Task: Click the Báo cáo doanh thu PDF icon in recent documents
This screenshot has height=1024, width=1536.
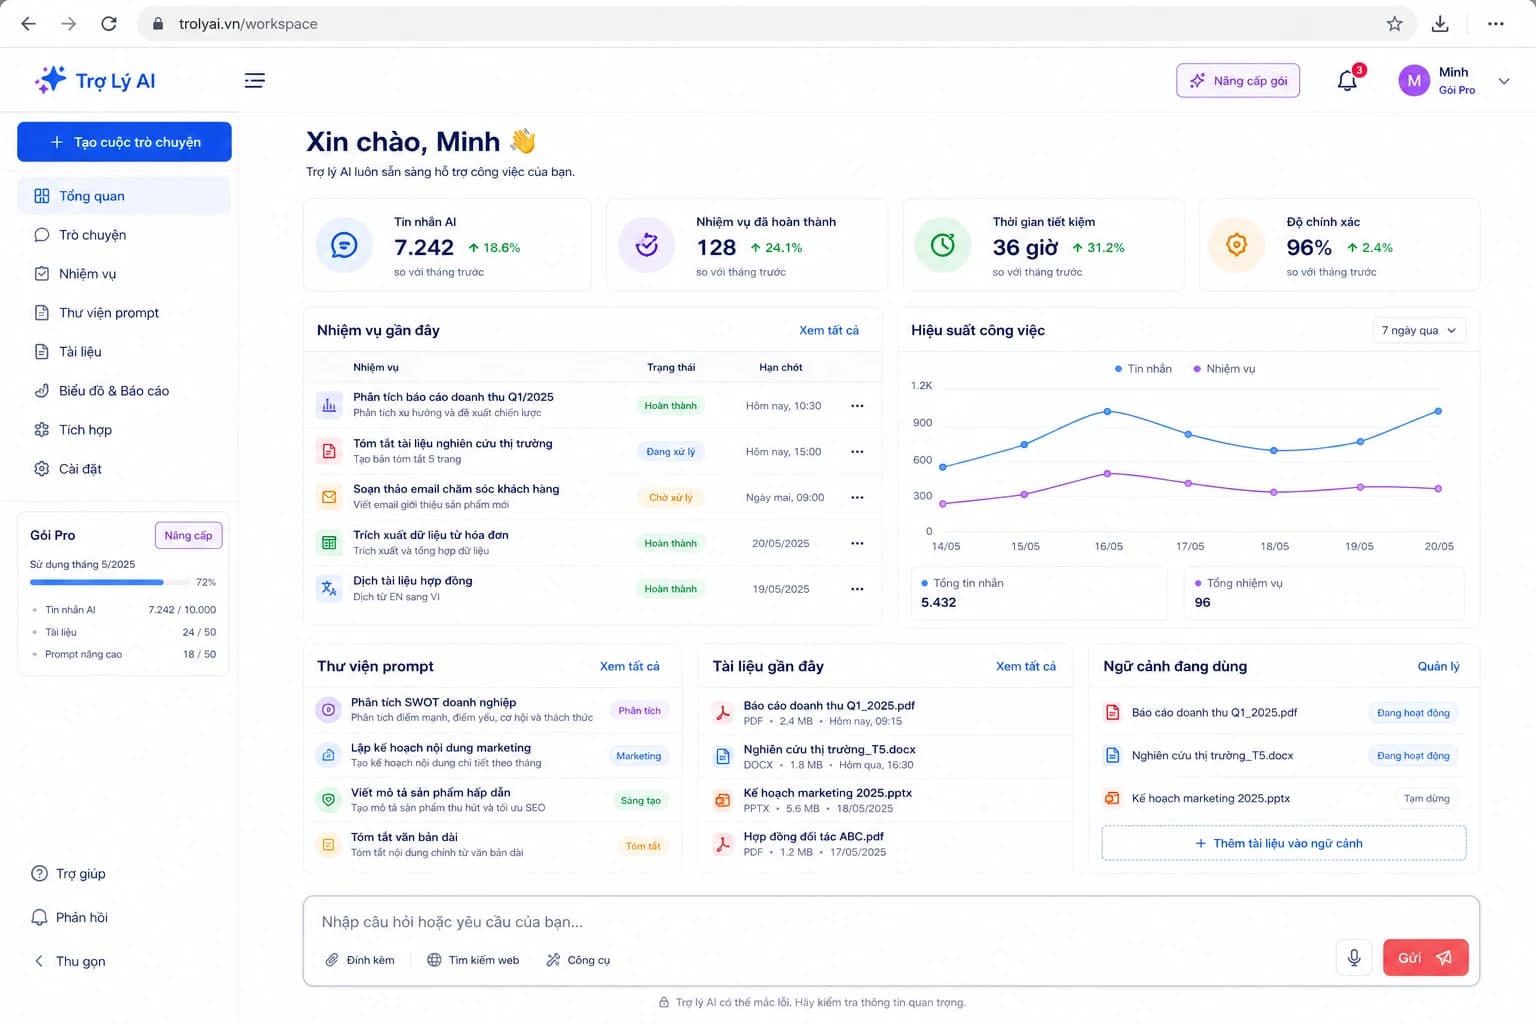Action: [x=722, y=713]
